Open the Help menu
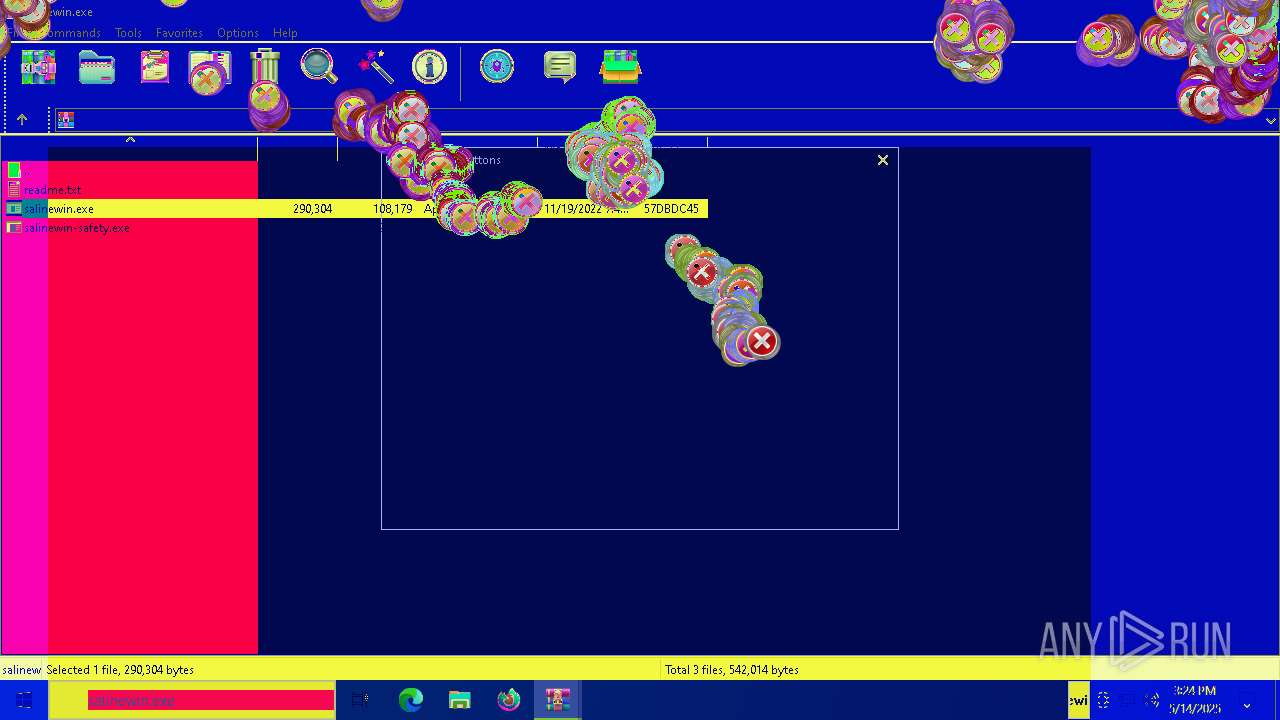Viewport: 1280px width, 720px height. pos(285,33)
